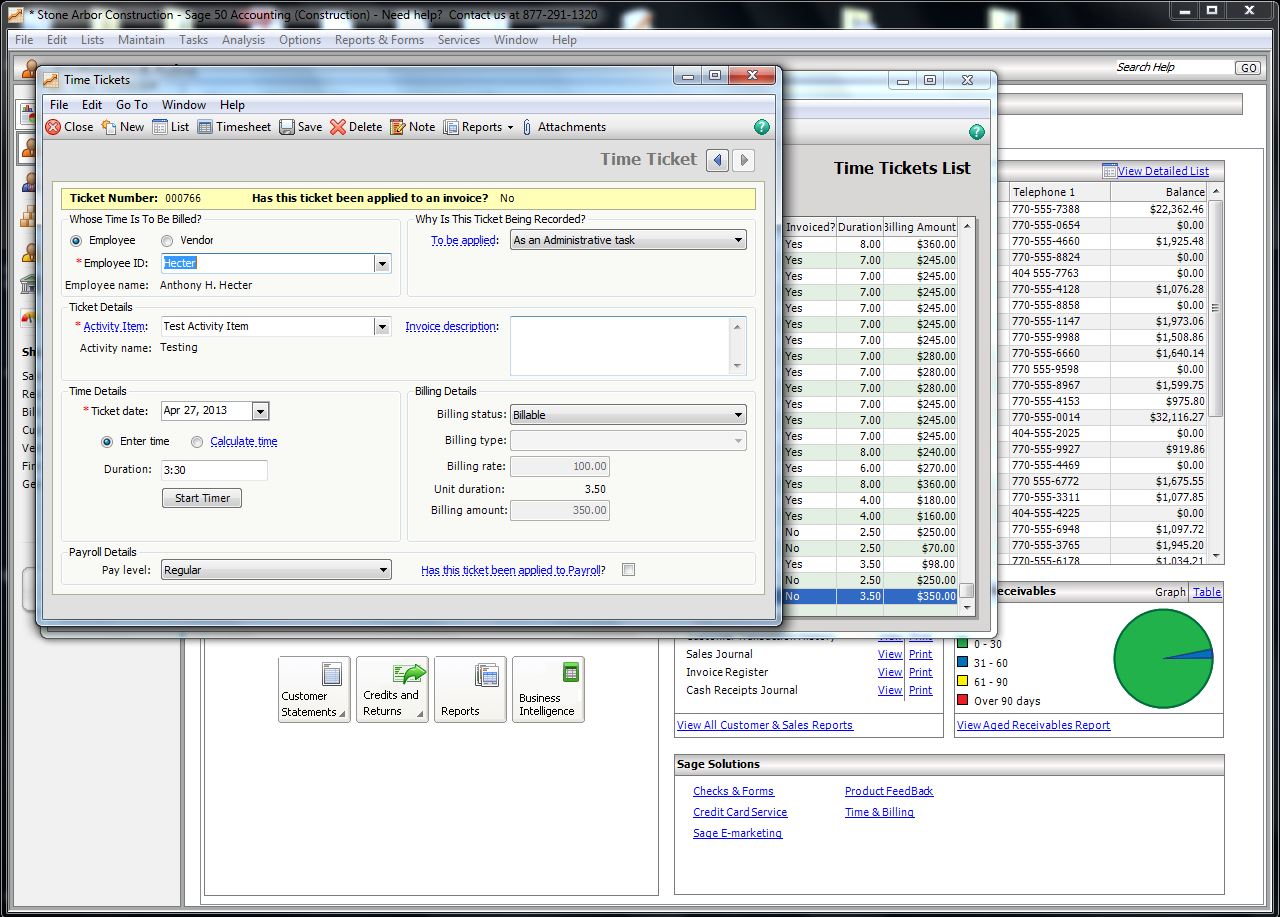The height and width of the screenshot is (917, 1280).
Task: Open the Timesheet view
Action: pos(234,127)
